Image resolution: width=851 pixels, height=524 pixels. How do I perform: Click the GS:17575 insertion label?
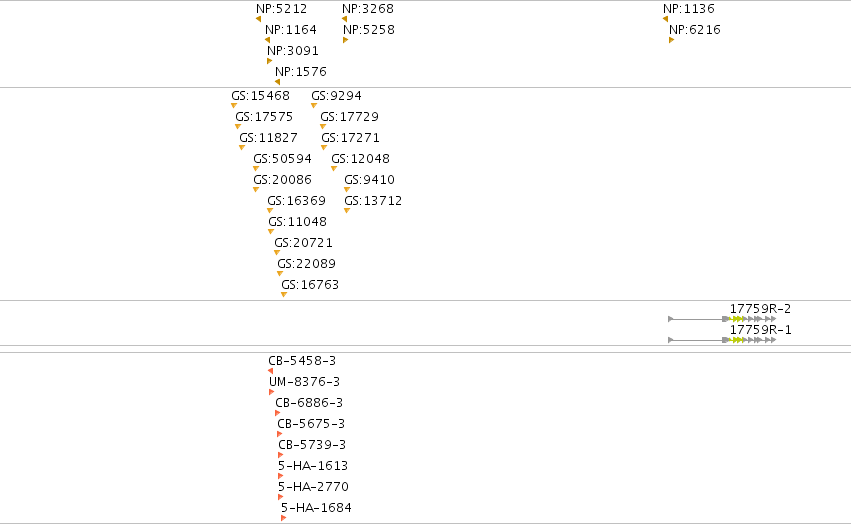(264, 117)
